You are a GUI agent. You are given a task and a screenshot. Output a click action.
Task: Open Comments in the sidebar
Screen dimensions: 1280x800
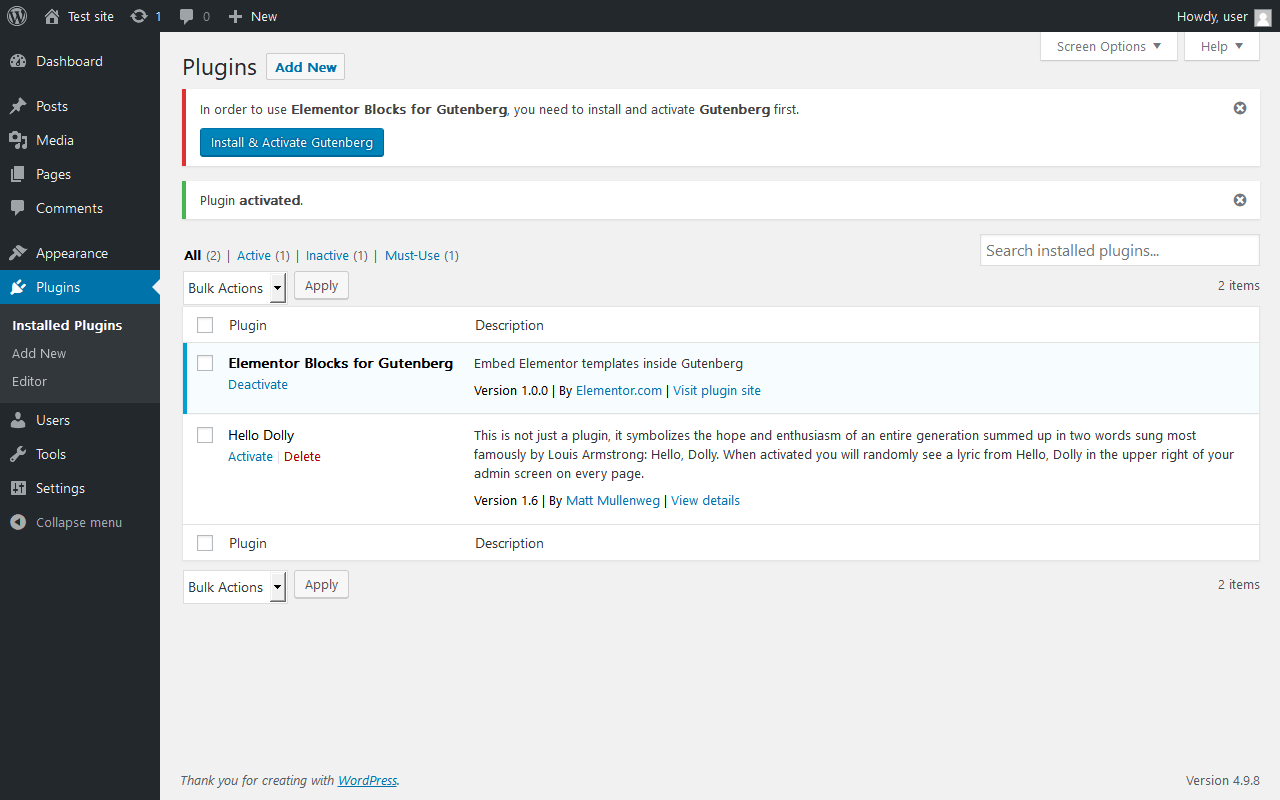coord(80,208)
